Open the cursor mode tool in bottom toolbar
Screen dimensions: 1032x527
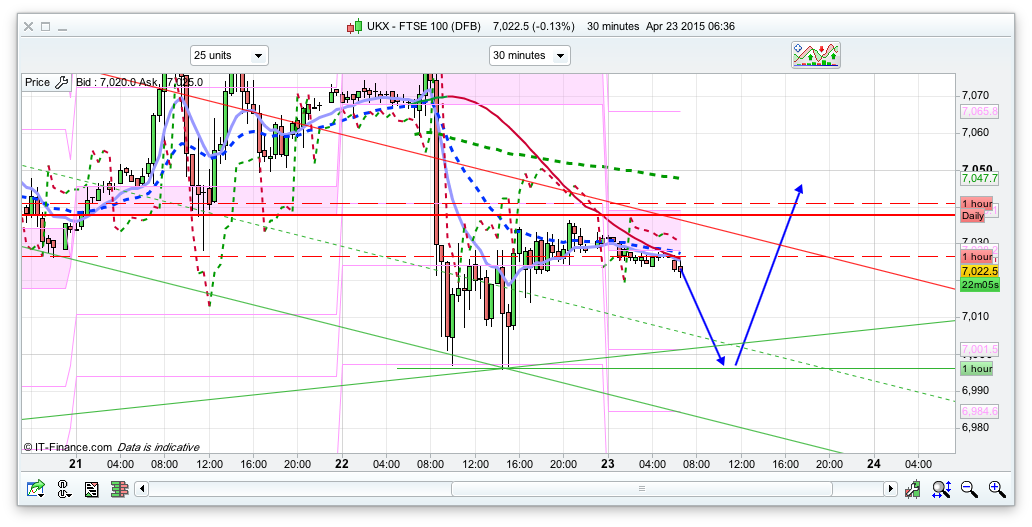[x=64, y=489]
